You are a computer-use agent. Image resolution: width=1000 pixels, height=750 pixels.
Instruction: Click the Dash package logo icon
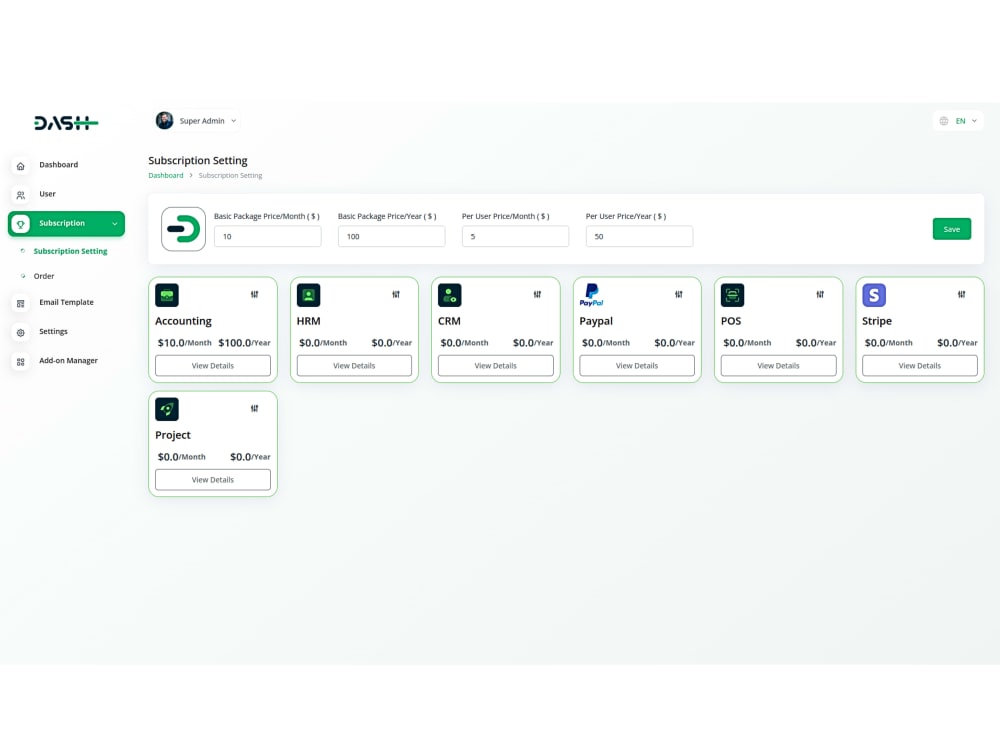tap(184, 229)
